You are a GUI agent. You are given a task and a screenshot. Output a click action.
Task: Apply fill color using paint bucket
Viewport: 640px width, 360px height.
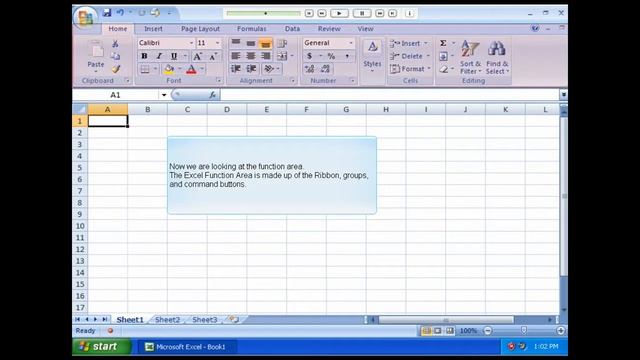(169, 69)
